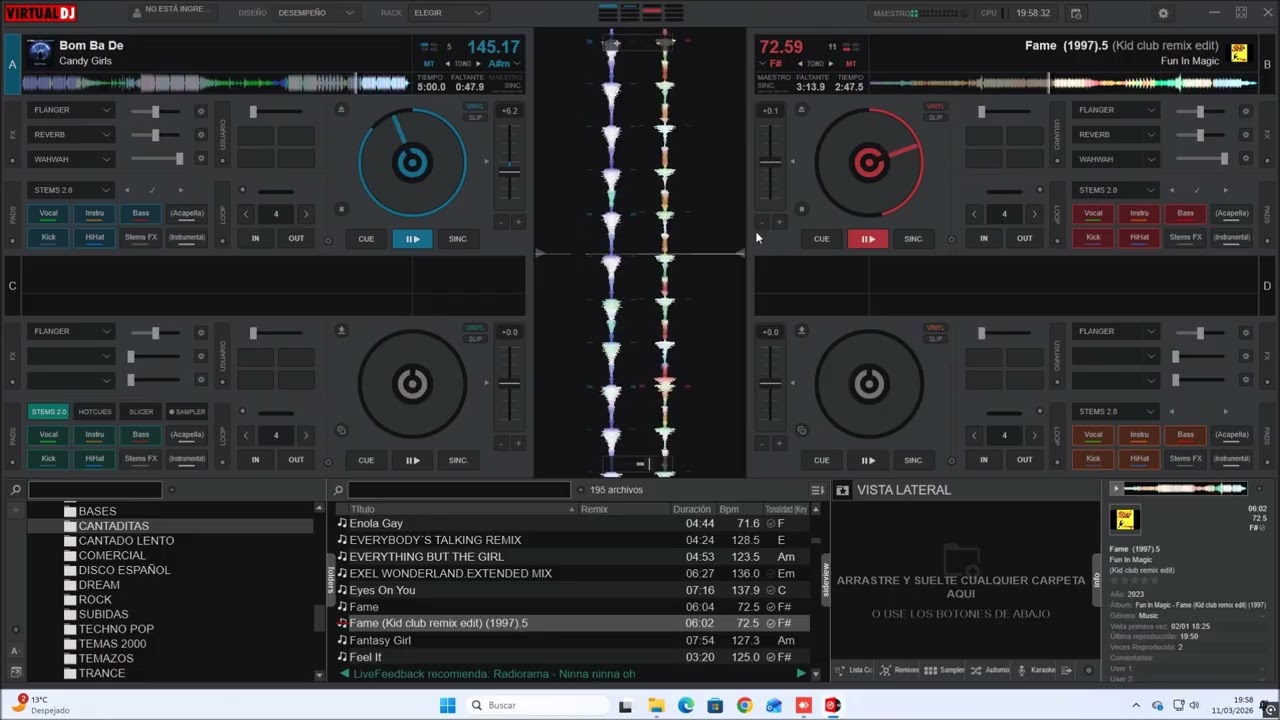
Task: Toggle the Bass stem pad on deck B
Action: click(1185, 213)
